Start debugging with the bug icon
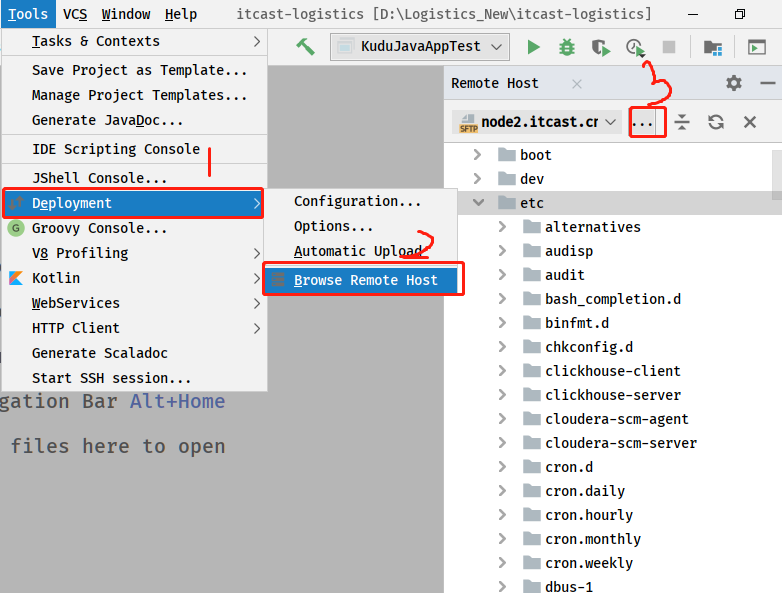Image resolution: width=782 pixels, height=593 pixels. coord(567,47)
